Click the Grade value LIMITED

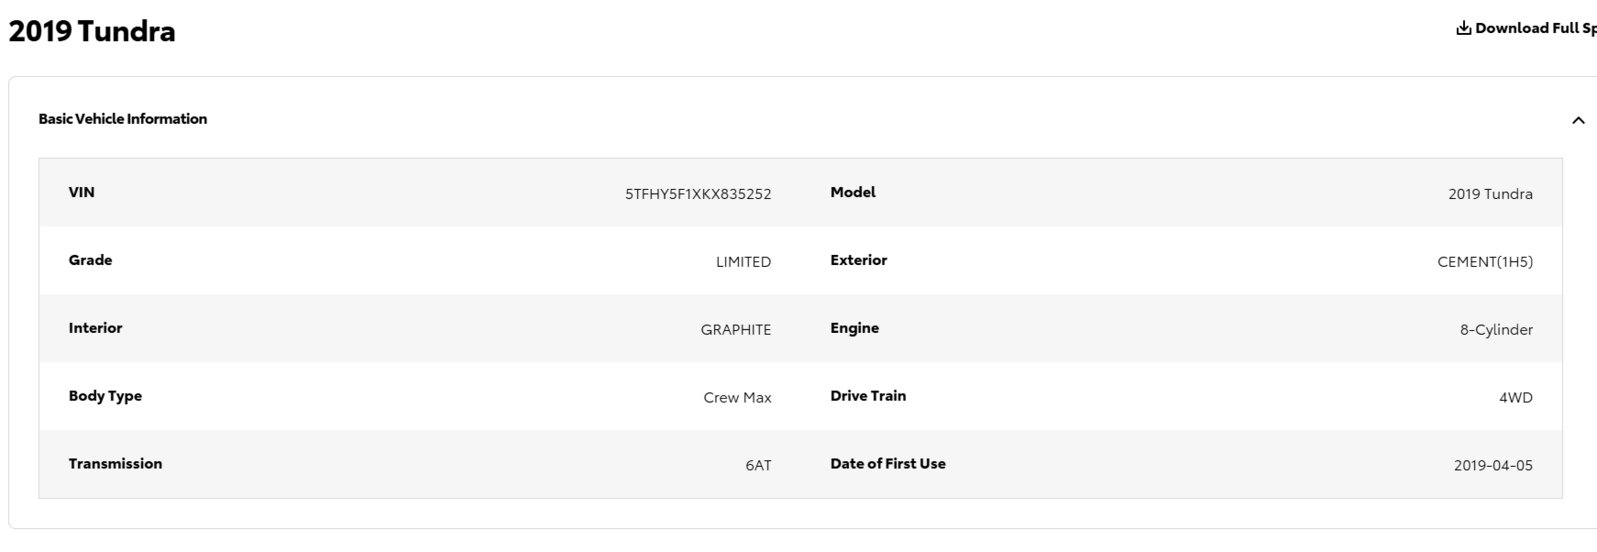coord(743,262)
